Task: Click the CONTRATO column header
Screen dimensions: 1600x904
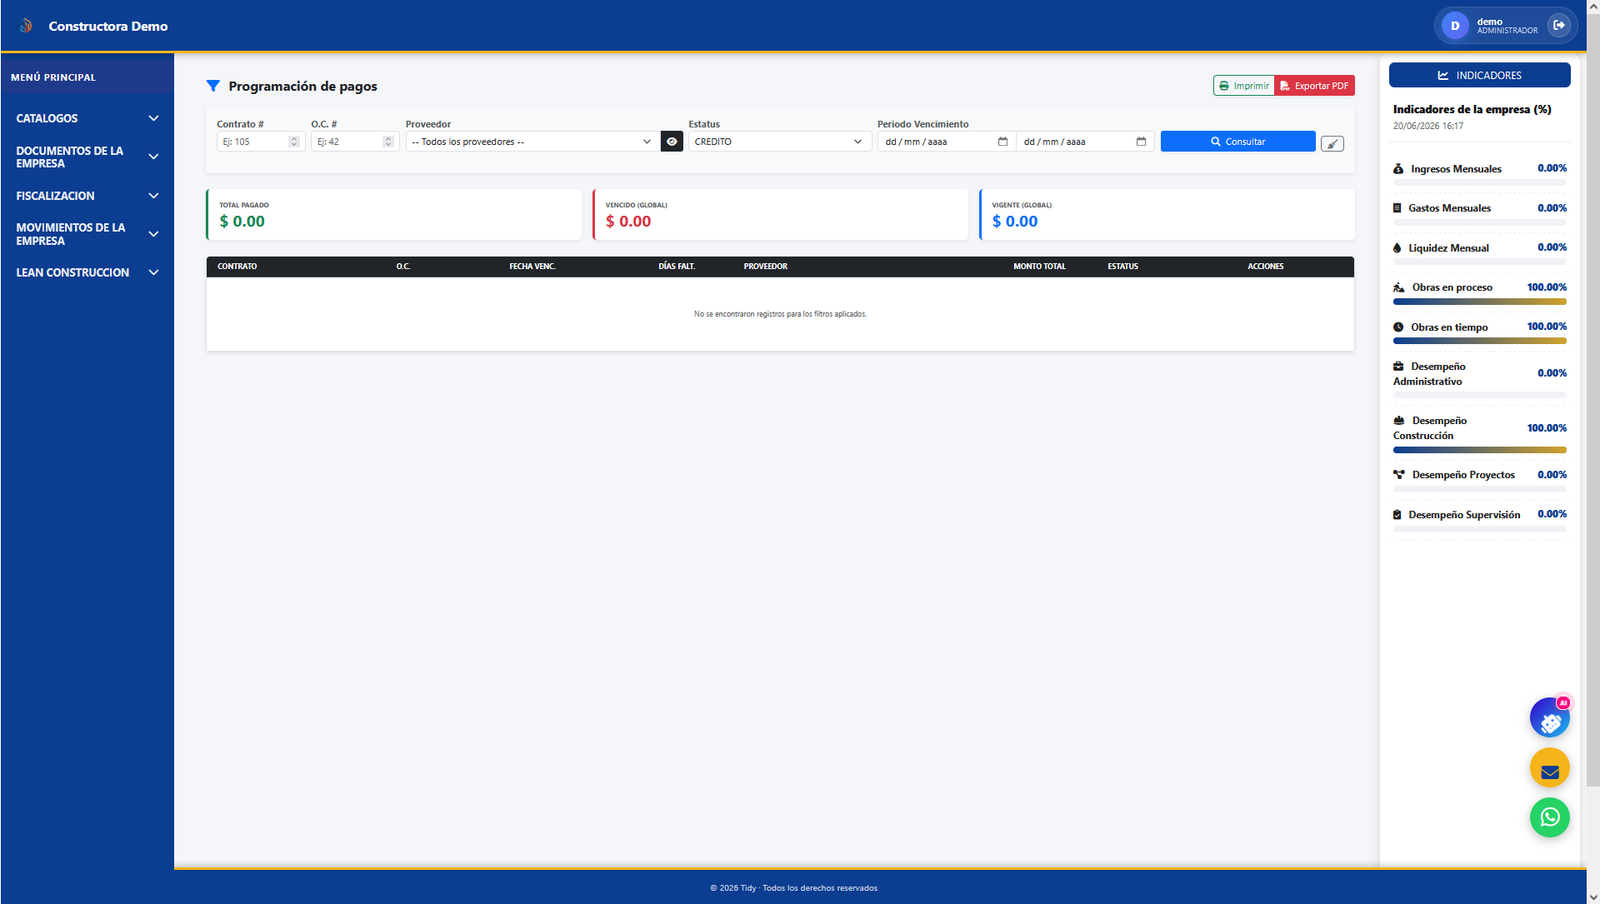Action: pyautogui.click(x=237, y=266)
